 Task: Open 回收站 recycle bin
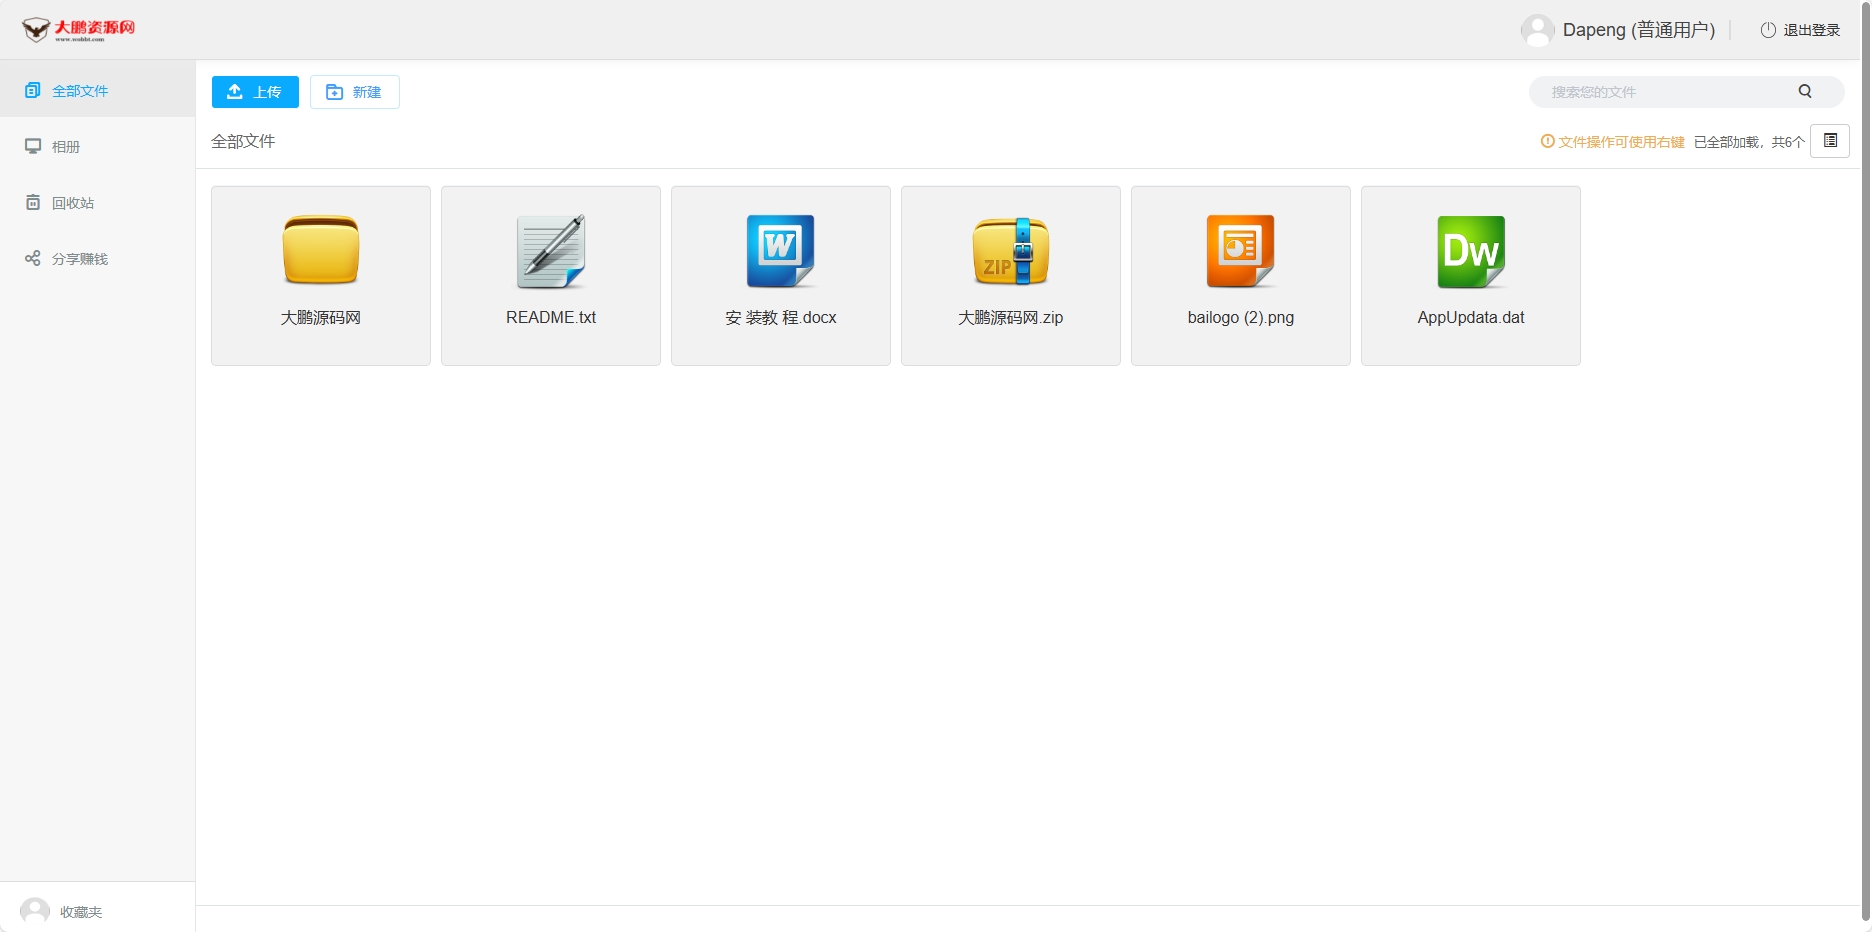click(72, 203)
